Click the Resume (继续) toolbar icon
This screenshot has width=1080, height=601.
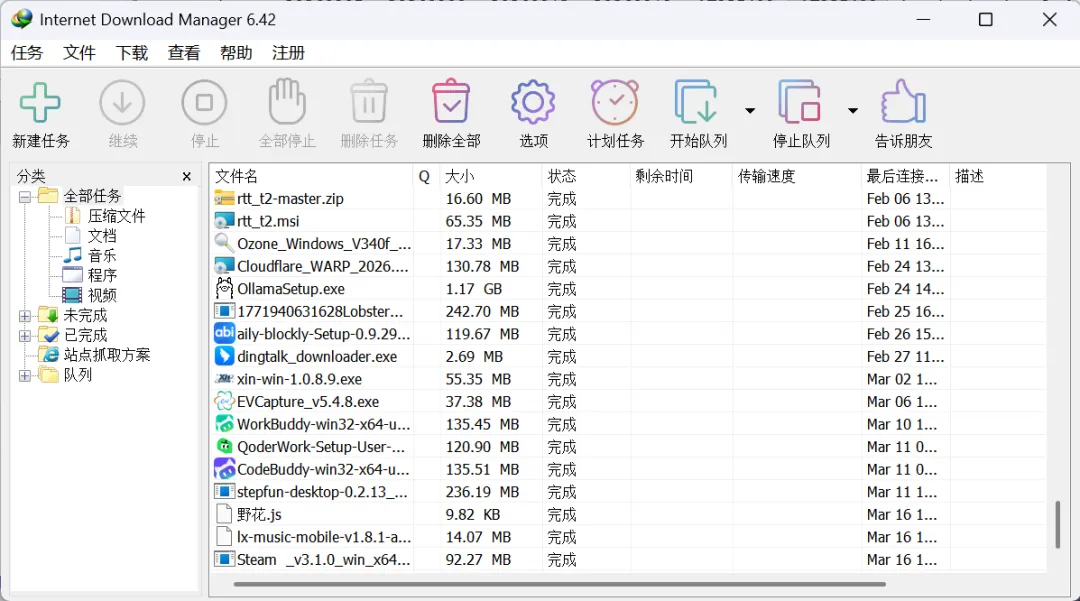(122, 103)
